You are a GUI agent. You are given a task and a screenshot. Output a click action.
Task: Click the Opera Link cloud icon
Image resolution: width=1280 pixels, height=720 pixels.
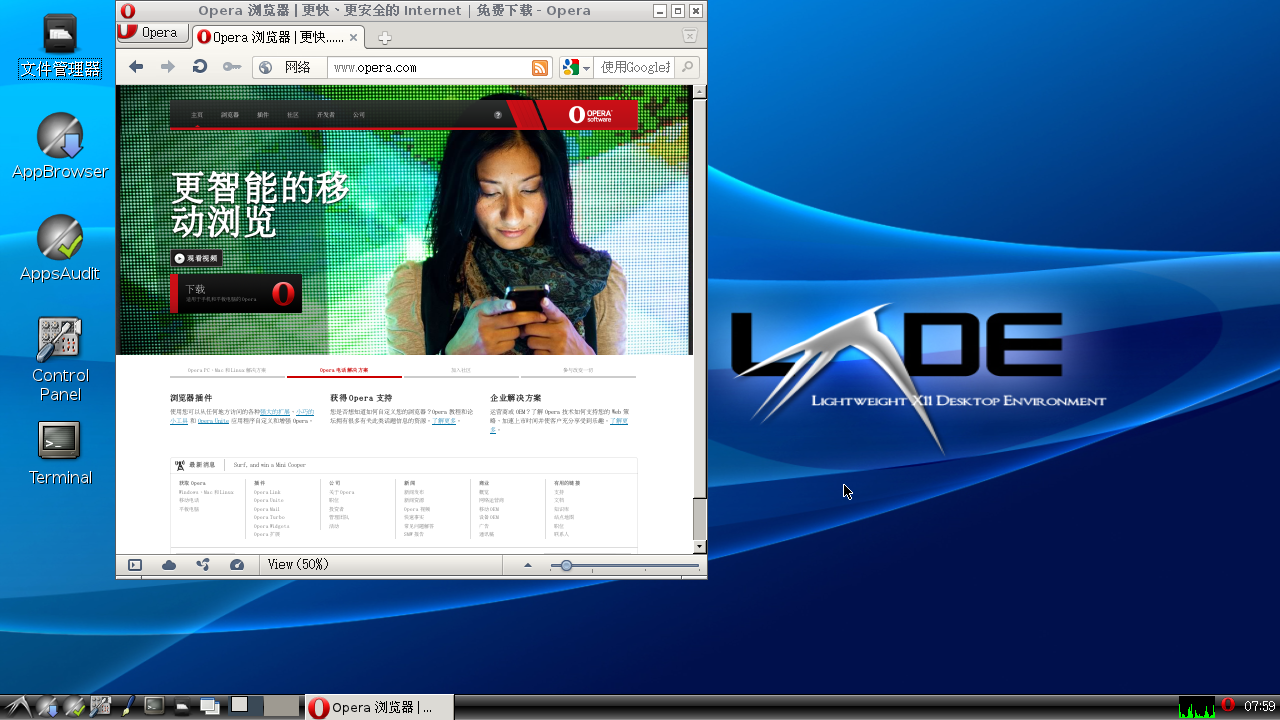pyautogui.click(x=169, y=565)
